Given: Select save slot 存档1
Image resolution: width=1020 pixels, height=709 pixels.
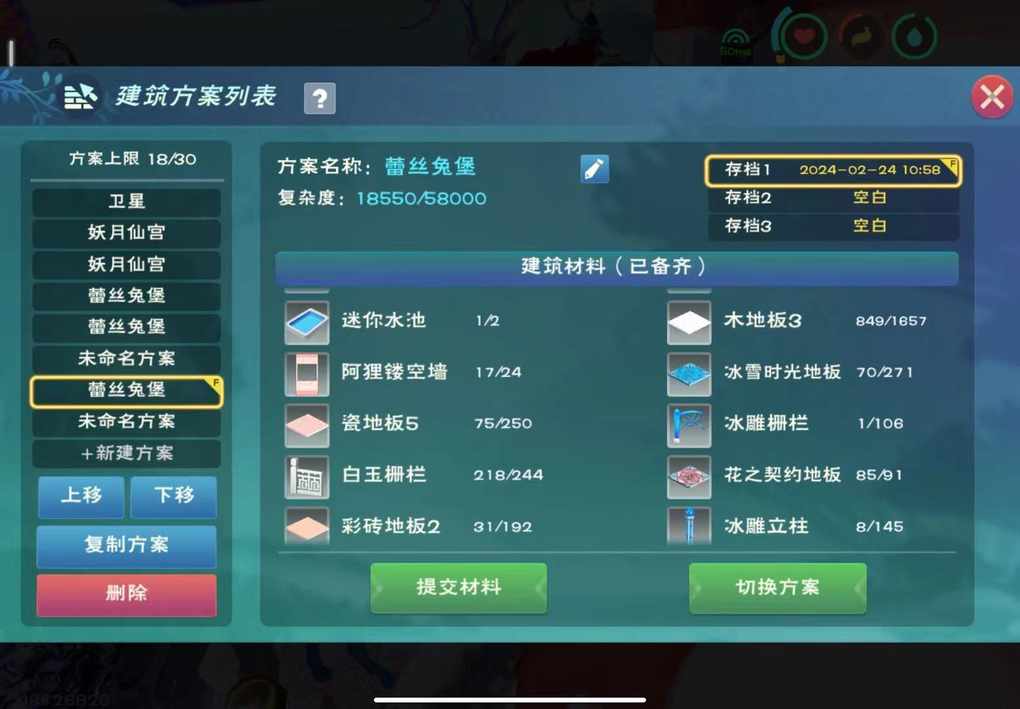Looking at the screenshot, I should tap(833, 170).
